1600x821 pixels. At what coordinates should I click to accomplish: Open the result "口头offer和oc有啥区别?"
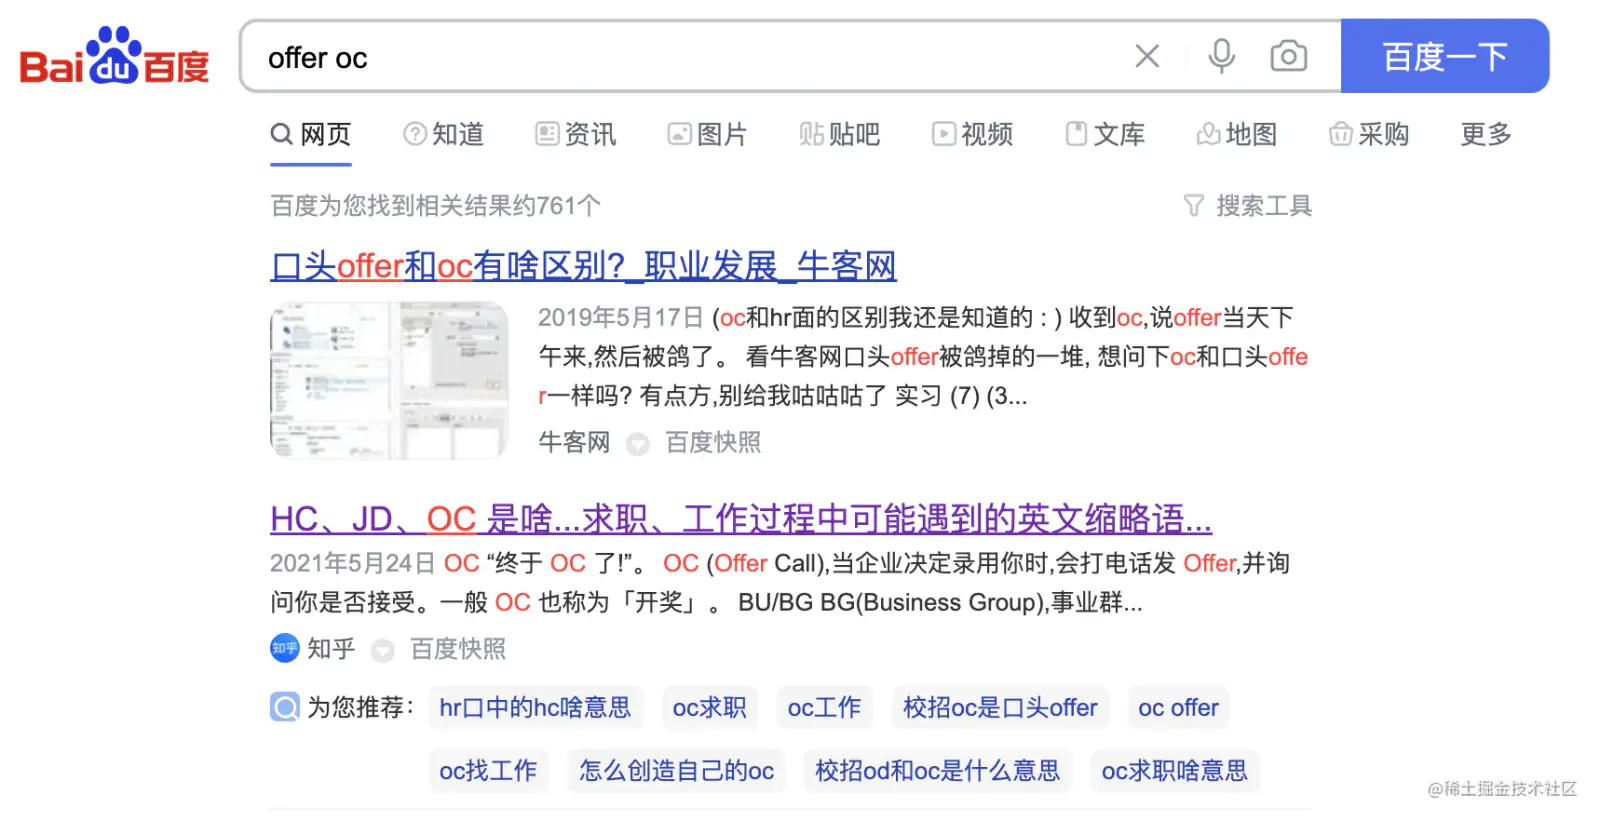pyautogui.click(x=583, y=266)
